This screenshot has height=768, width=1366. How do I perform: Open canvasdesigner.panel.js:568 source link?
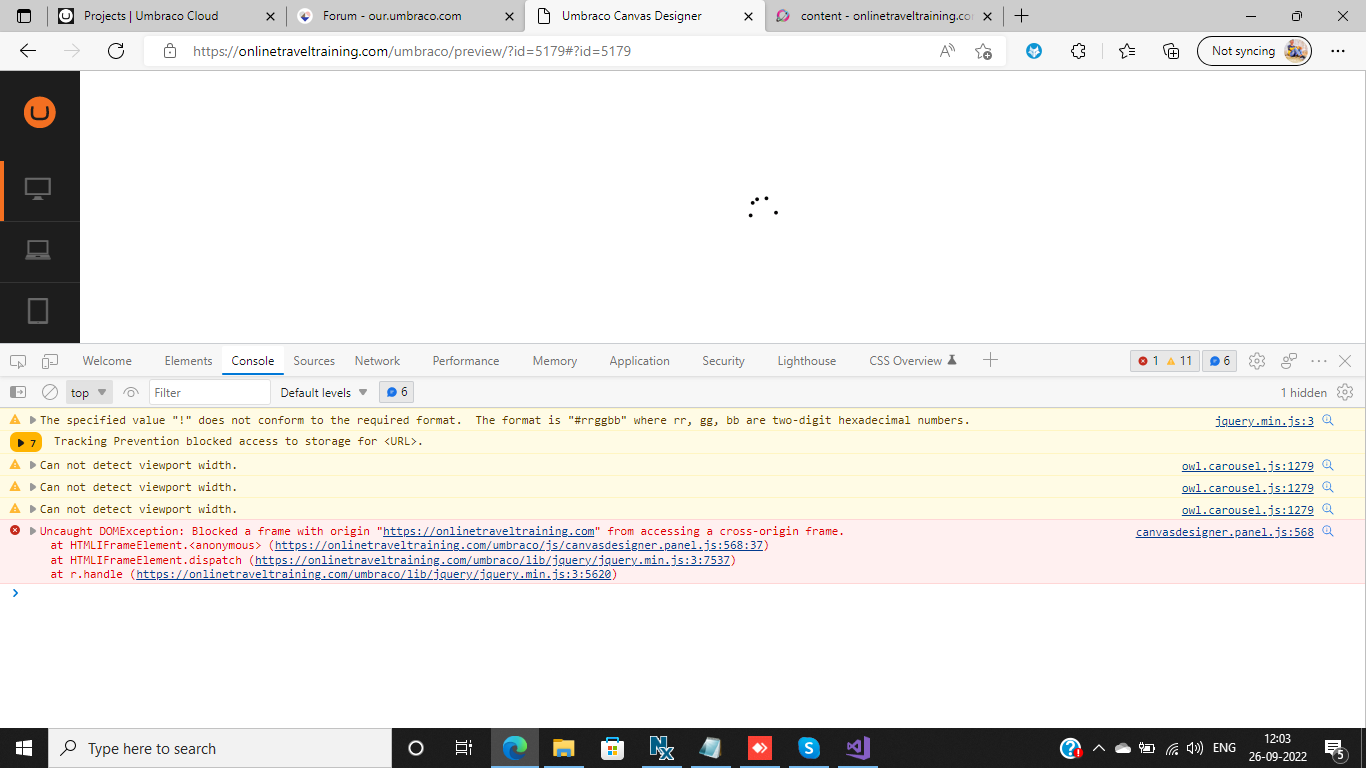(1225, 532)
